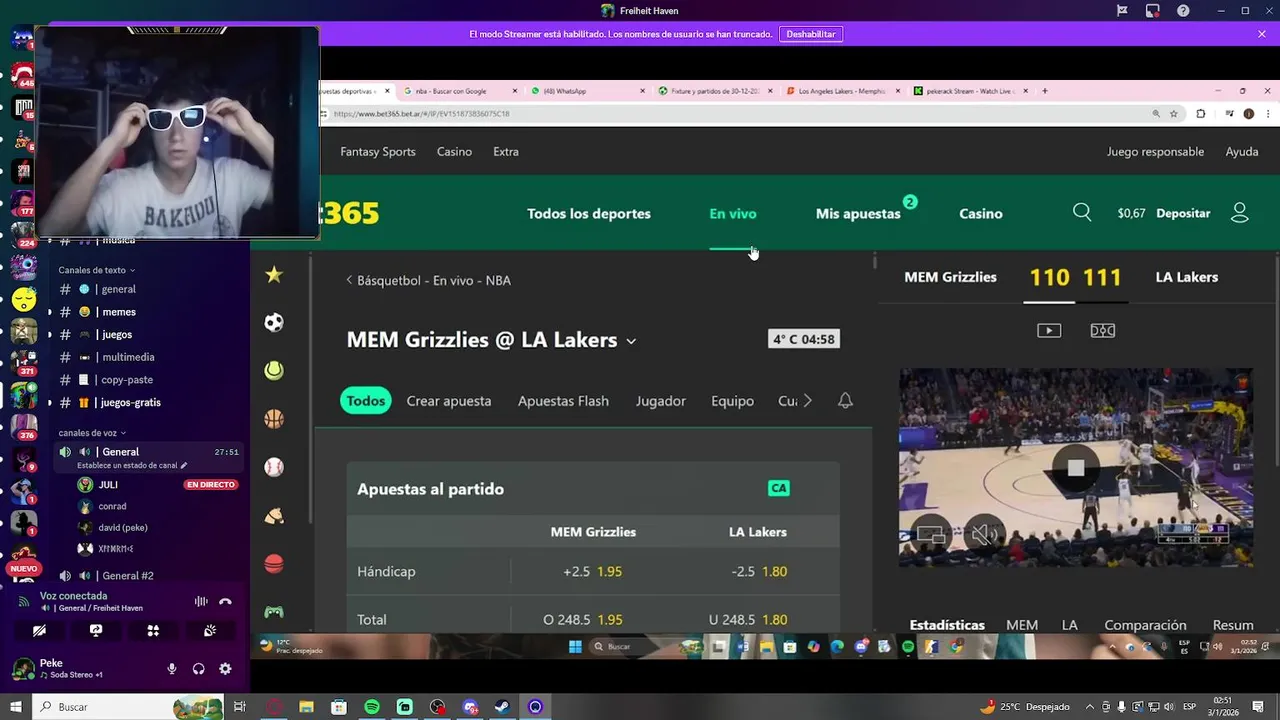Viewport: 1280px width, 720px height.
Task: Open a new Chrome tab with plus
Action: [1045, 91]
